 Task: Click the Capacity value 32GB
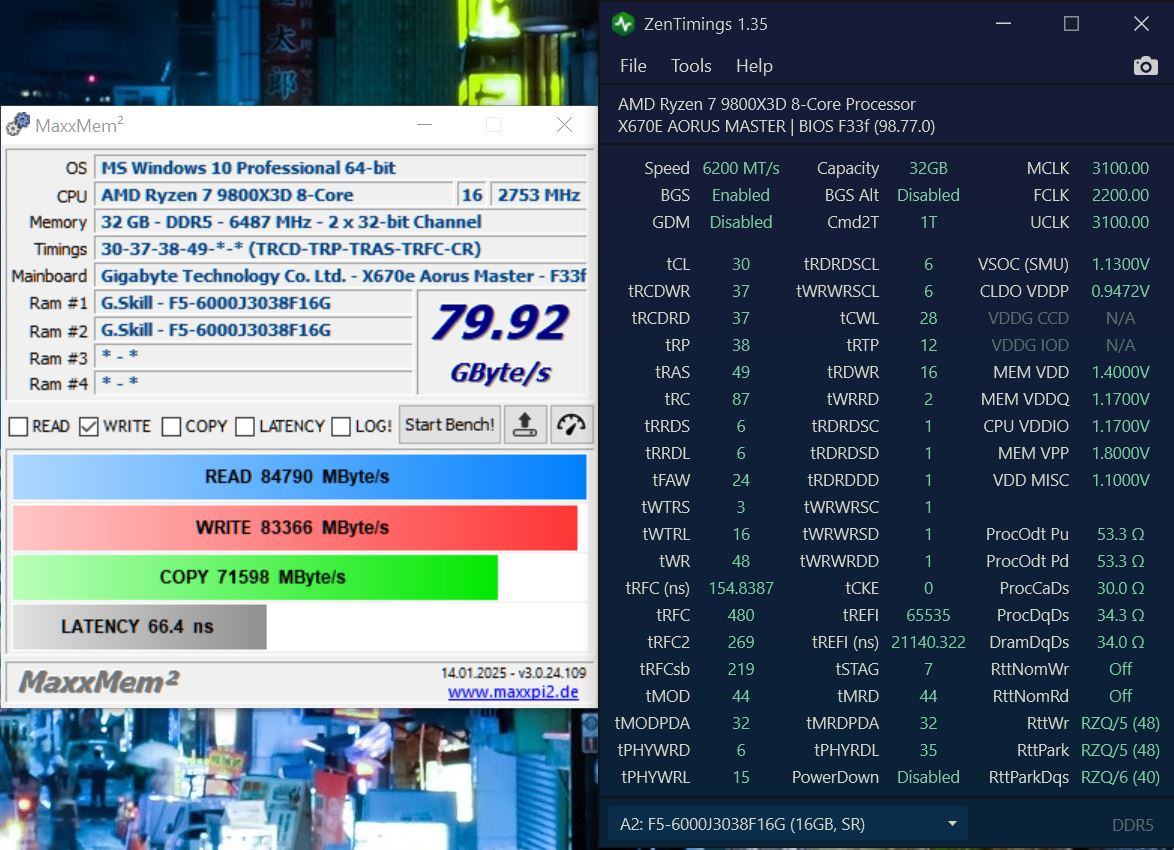click(x=928, y=169)
